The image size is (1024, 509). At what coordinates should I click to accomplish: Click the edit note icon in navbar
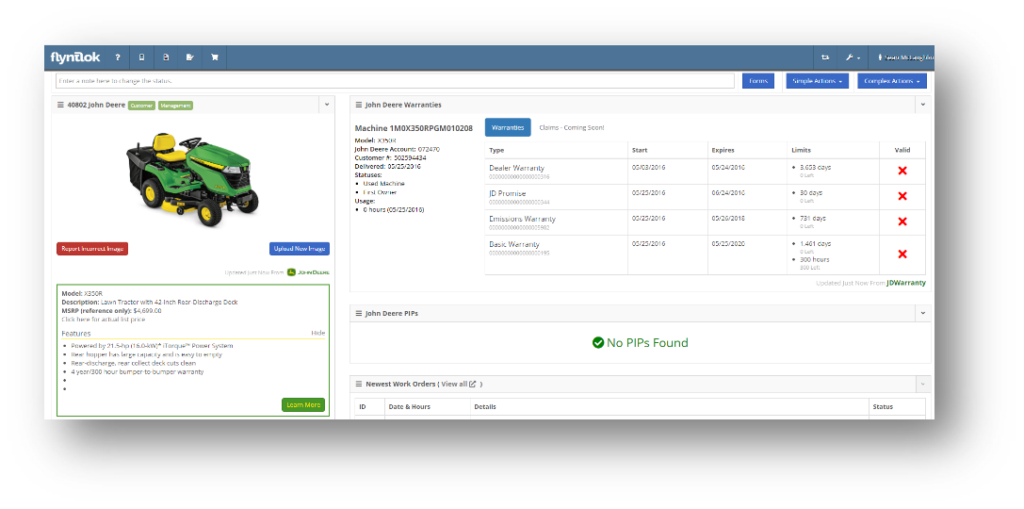190,57
